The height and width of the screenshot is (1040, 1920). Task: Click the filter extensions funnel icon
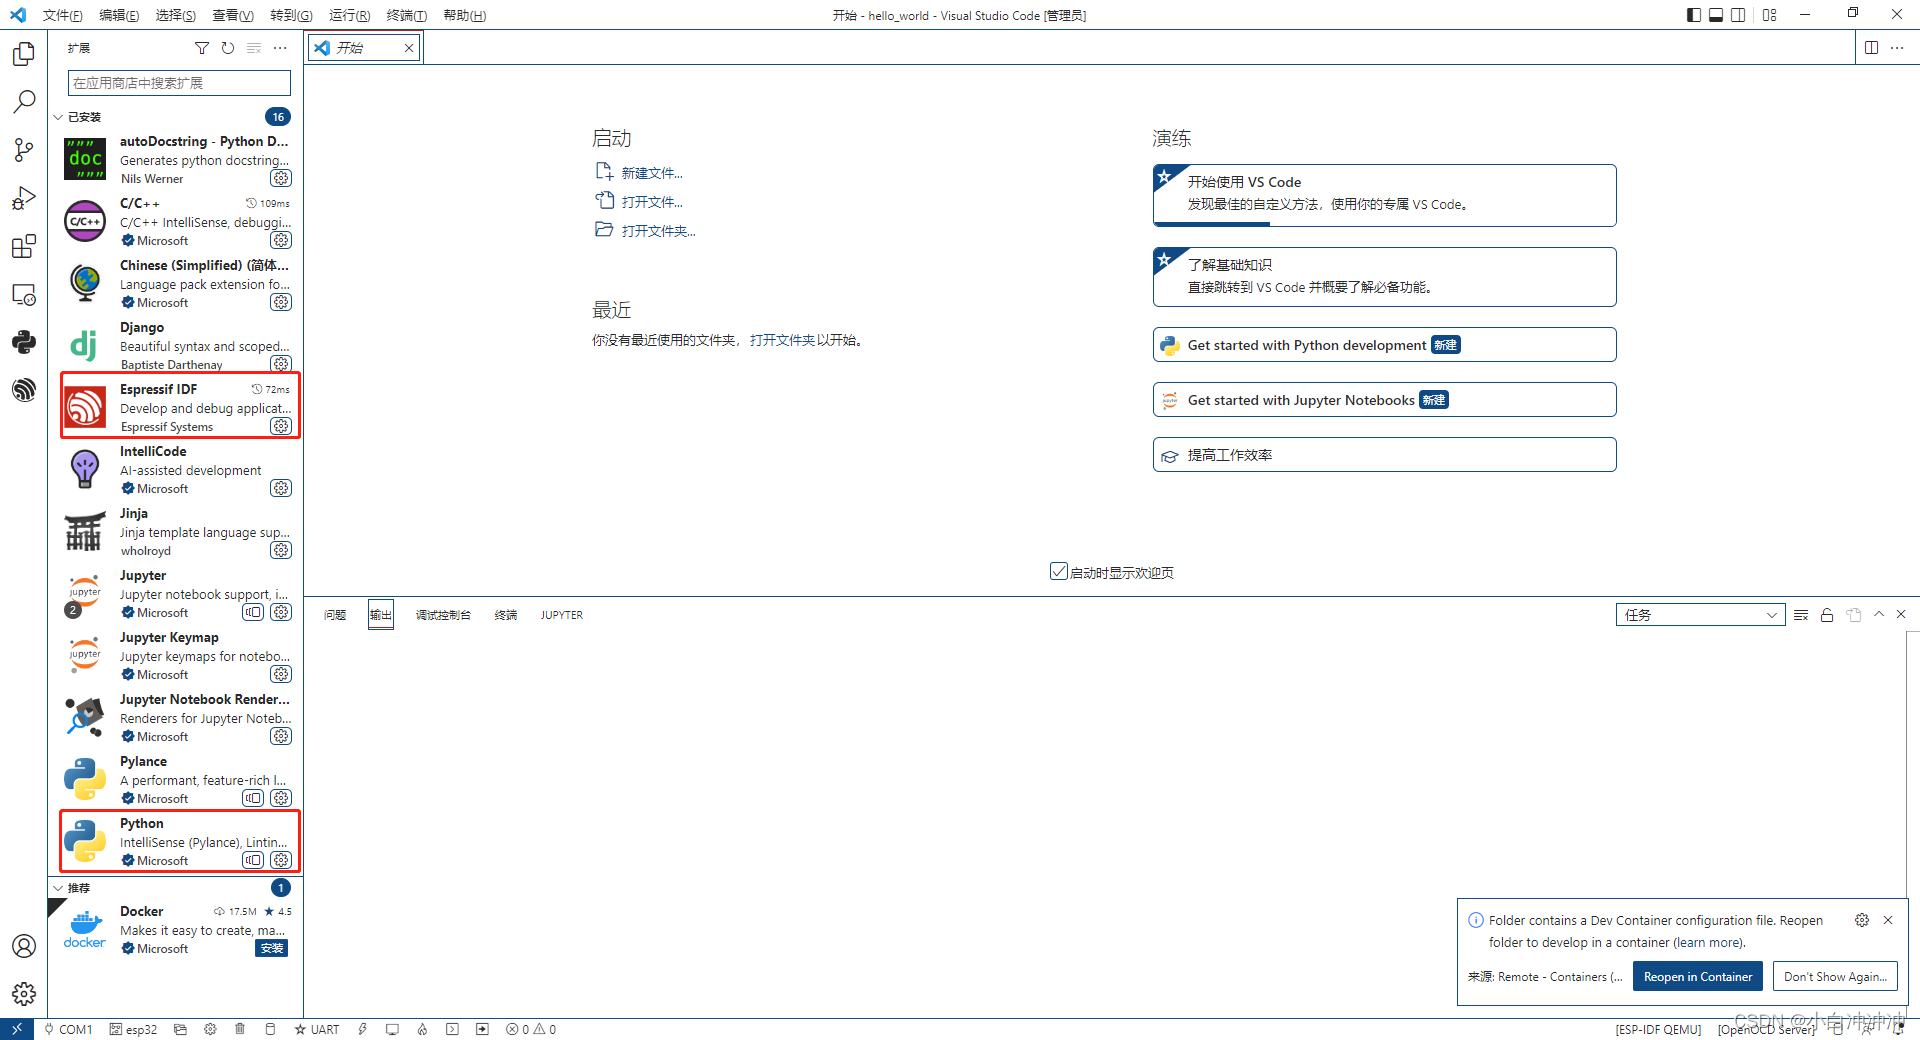click(x=202, y=48)
